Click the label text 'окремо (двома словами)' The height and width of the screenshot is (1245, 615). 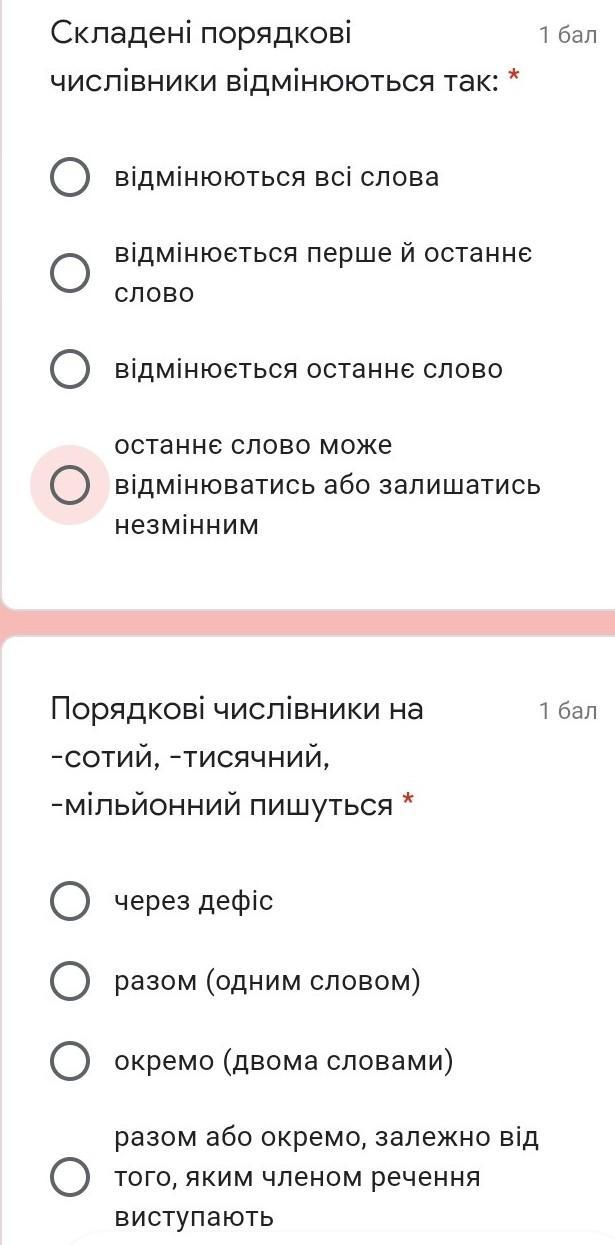pos(284,1061)
